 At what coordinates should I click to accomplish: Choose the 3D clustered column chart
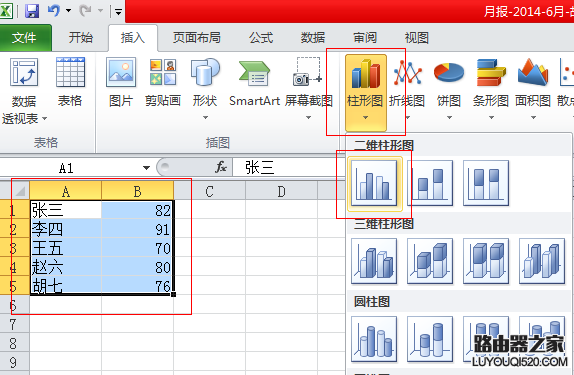click(x=374, y=261)
